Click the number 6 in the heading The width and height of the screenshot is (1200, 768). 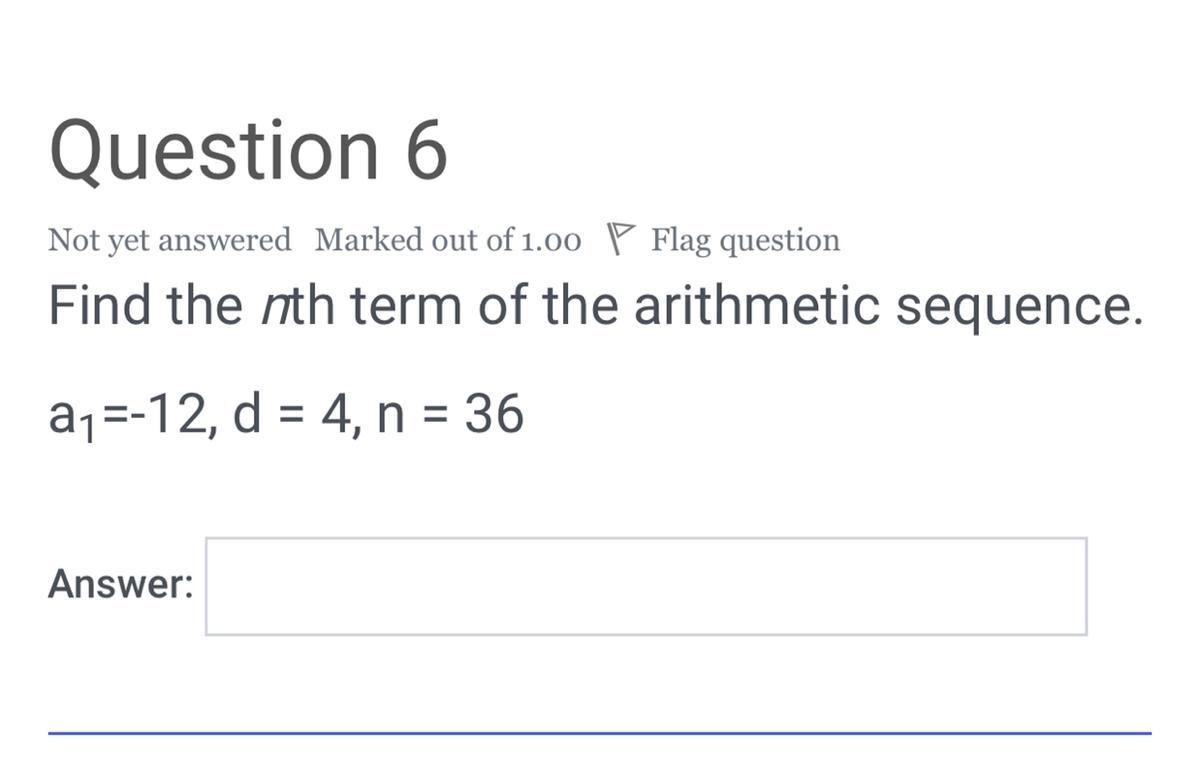[x=426, y=152]
